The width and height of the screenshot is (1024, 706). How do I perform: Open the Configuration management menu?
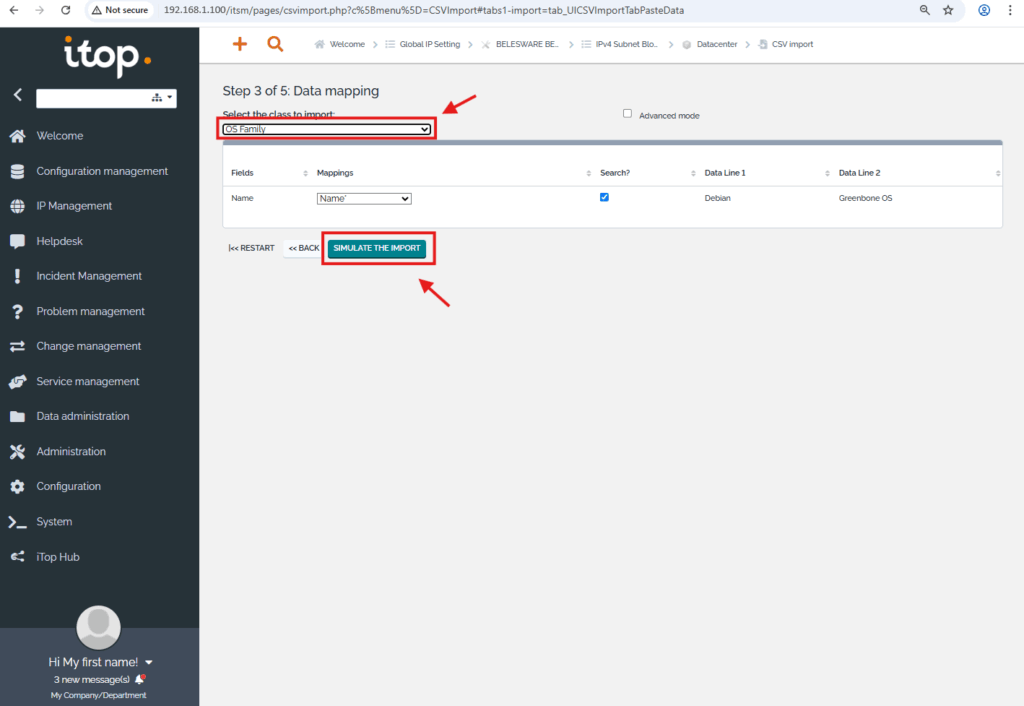pyautogui.click(x=102, y=171)
